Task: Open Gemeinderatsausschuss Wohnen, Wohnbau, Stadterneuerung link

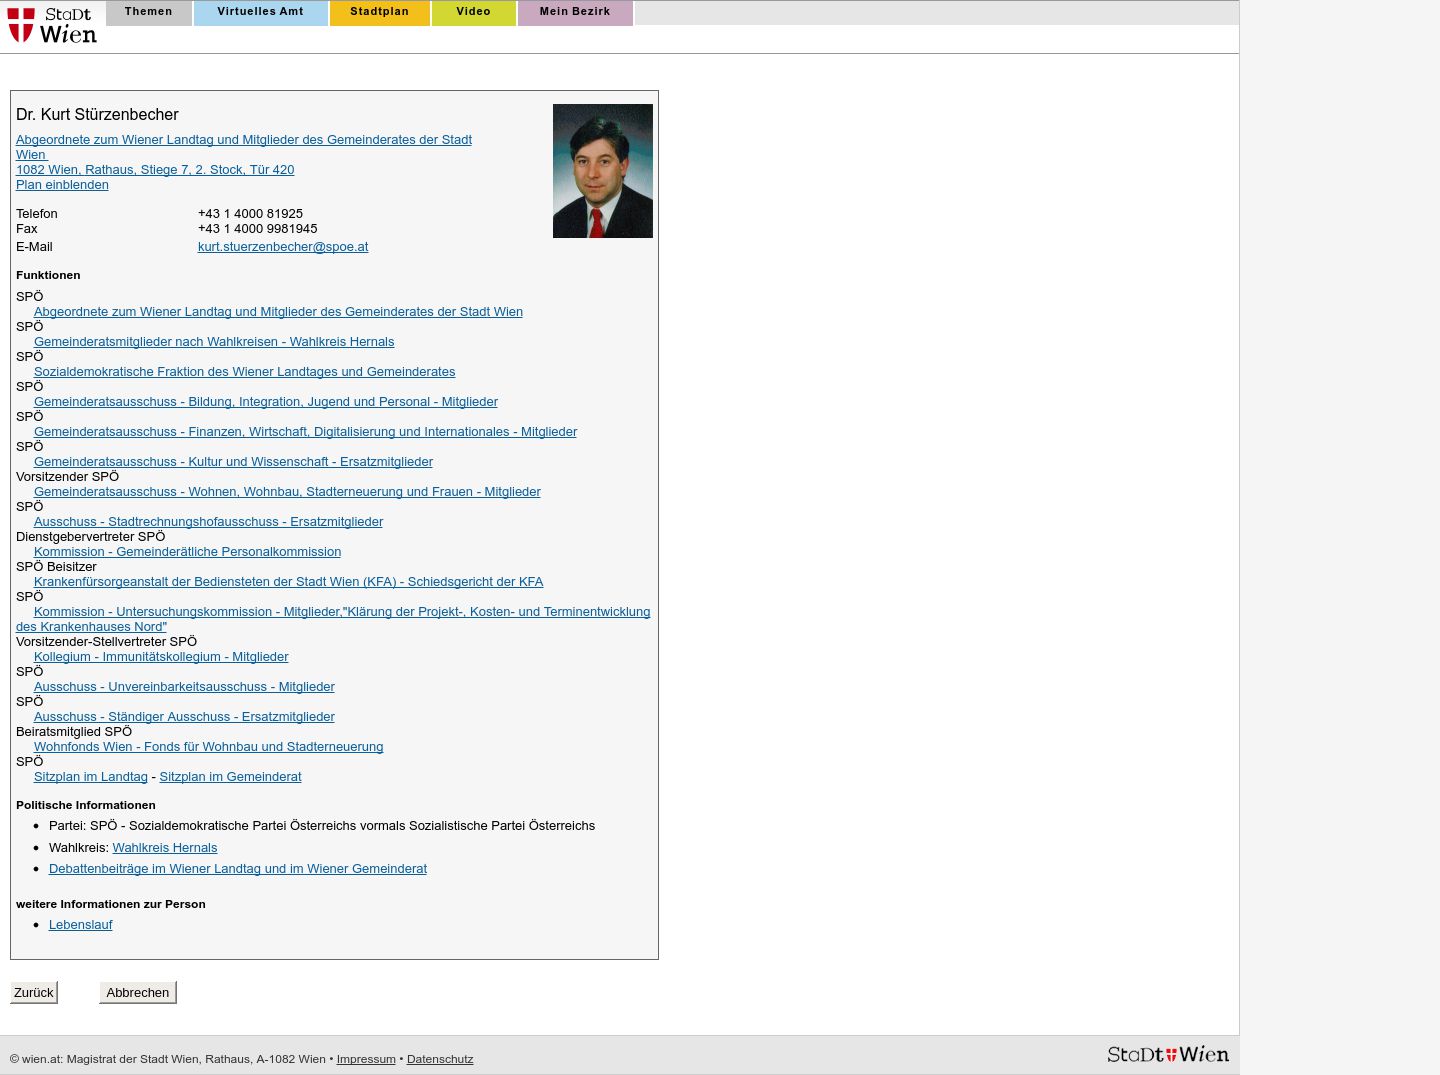Action: 287,492
